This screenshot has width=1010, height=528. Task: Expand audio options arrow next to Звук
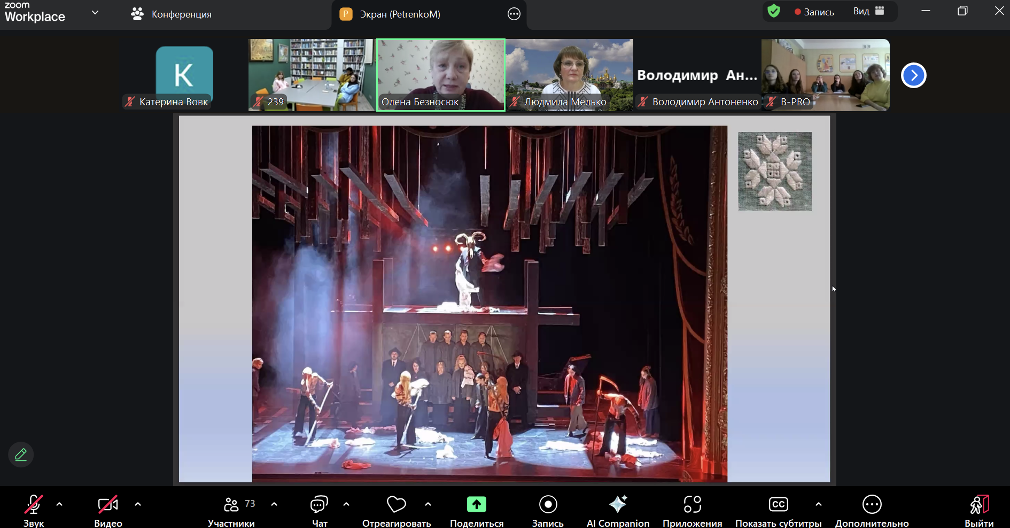pyautogui.click(x=60, y=504)
